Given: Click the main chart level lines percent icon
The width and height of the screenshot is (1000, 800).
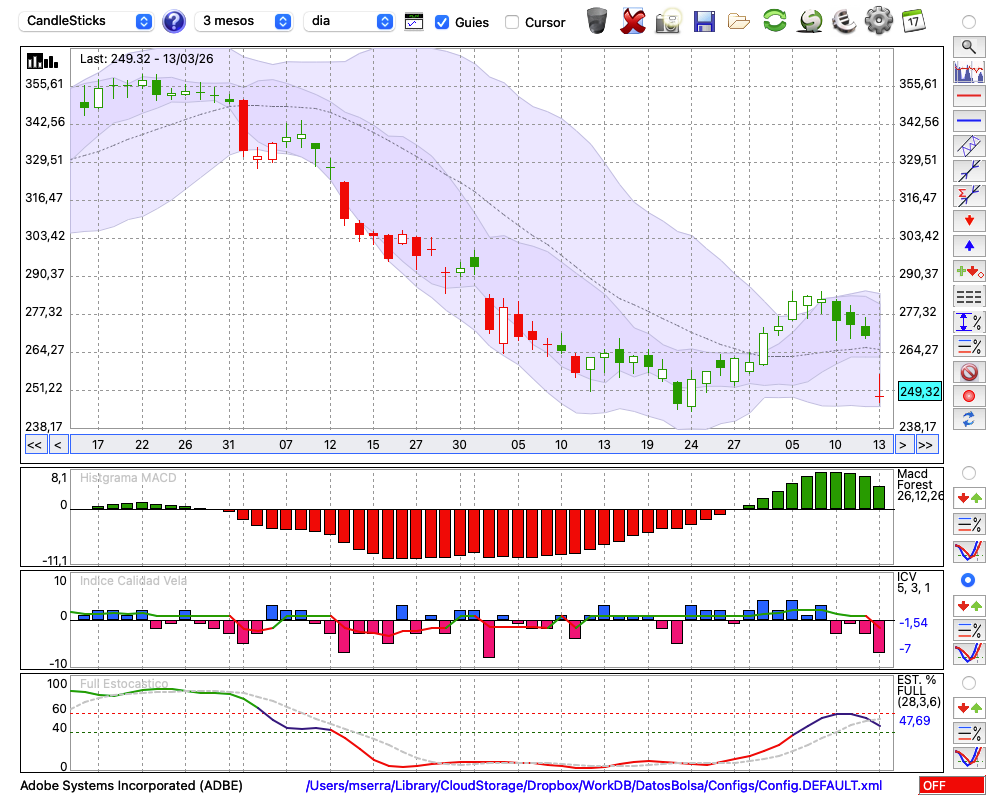Looking at the screenshot, I should (969, 346).
